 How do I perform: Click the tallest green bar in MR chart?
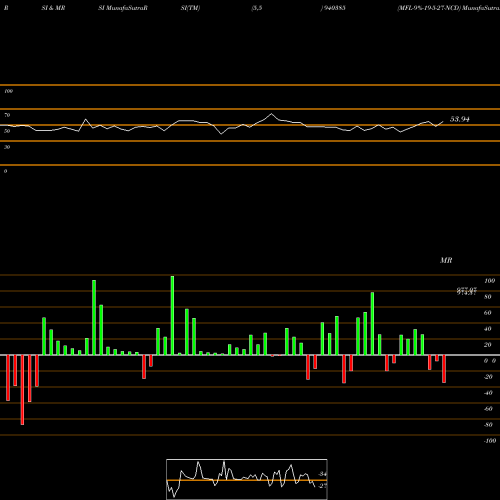click(172, 315)
